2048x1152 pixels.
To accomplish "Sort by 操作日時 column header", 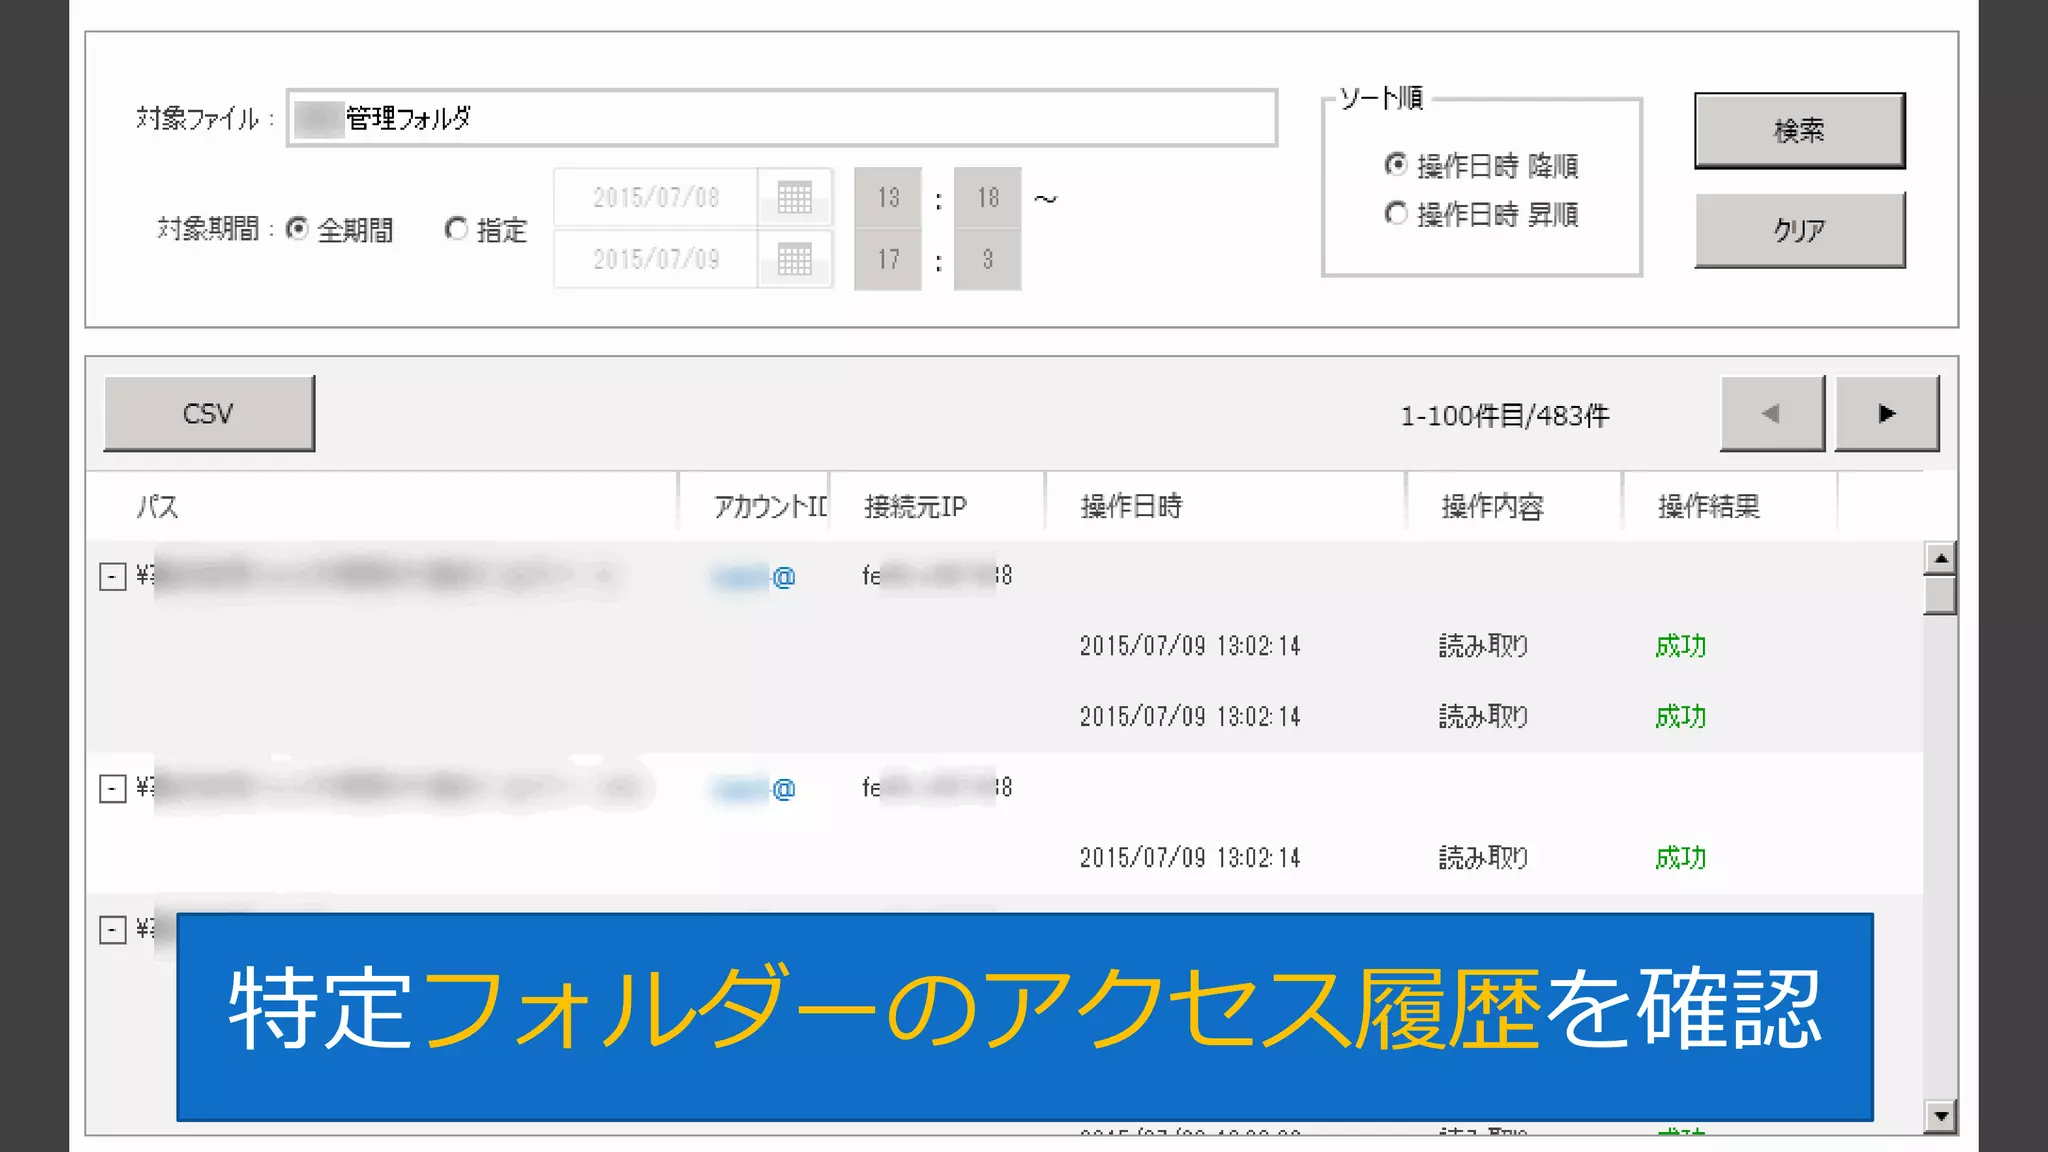I will (1130, 506).
